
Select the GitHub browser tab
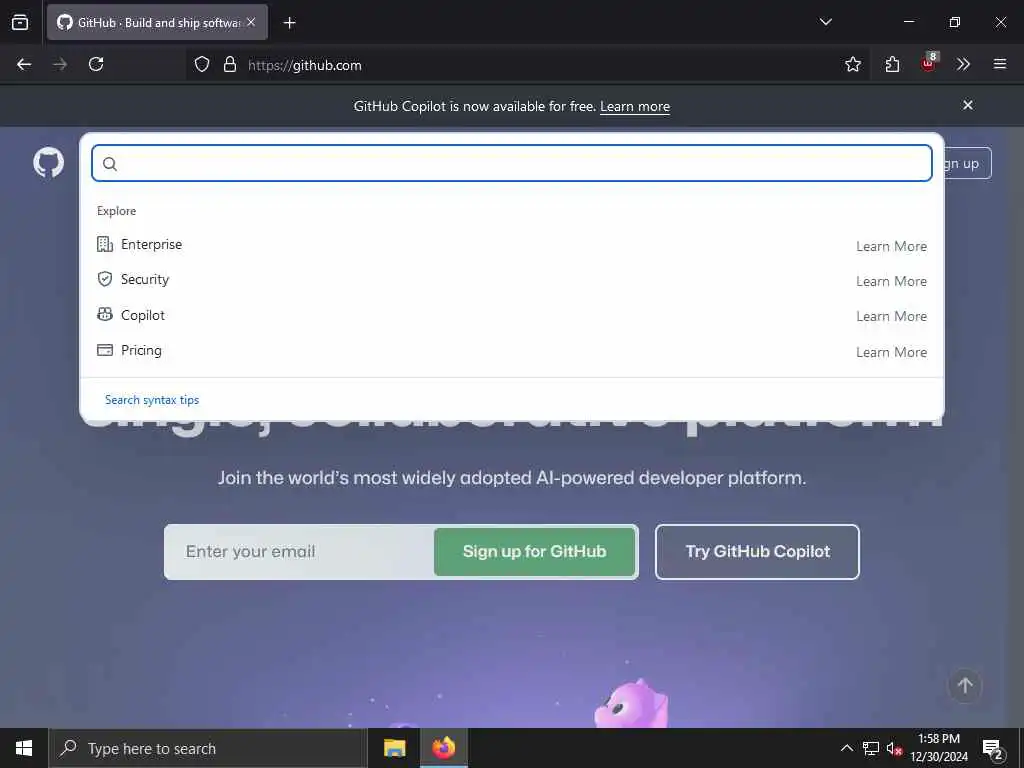[157, 23]
